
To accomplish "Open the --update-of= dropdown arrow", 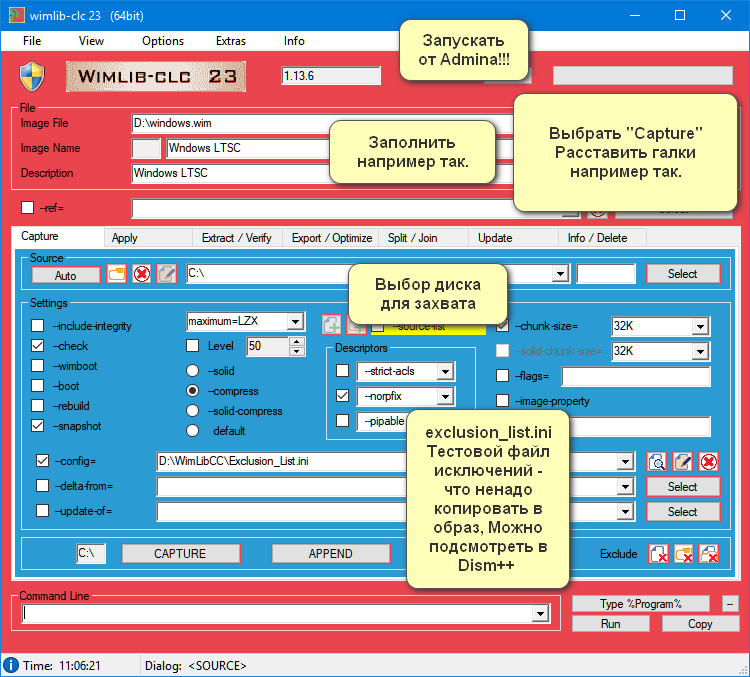I will (625, 511).
